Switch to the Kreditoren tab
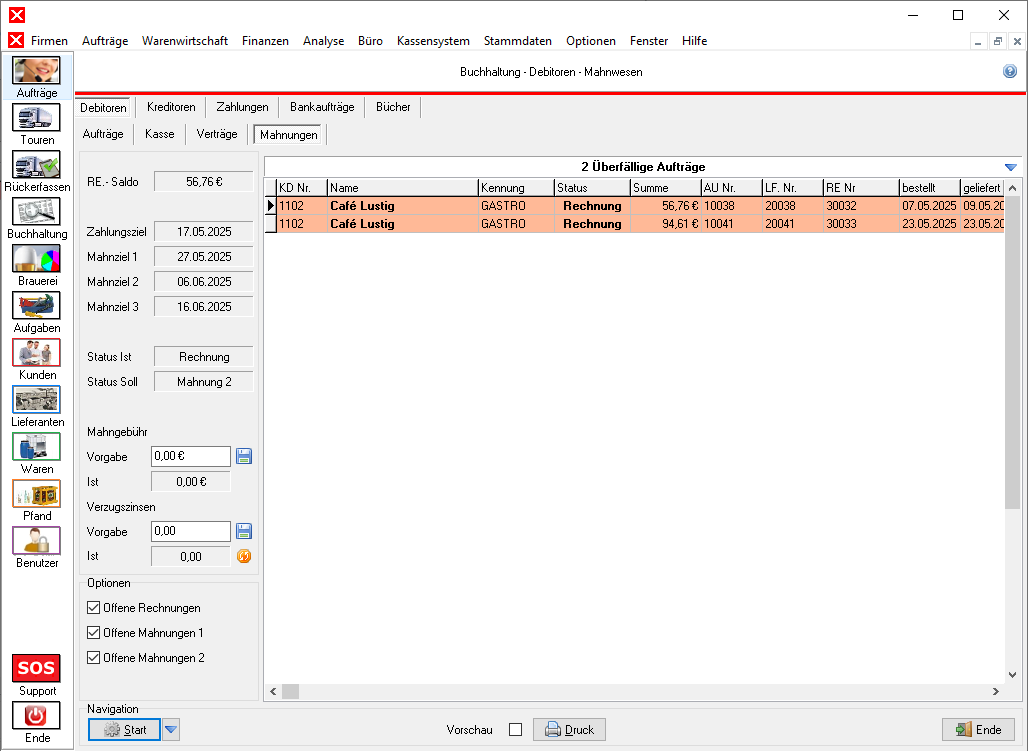Image resolution: width=1028 pixels, height=751 pixels. [170, 107]
